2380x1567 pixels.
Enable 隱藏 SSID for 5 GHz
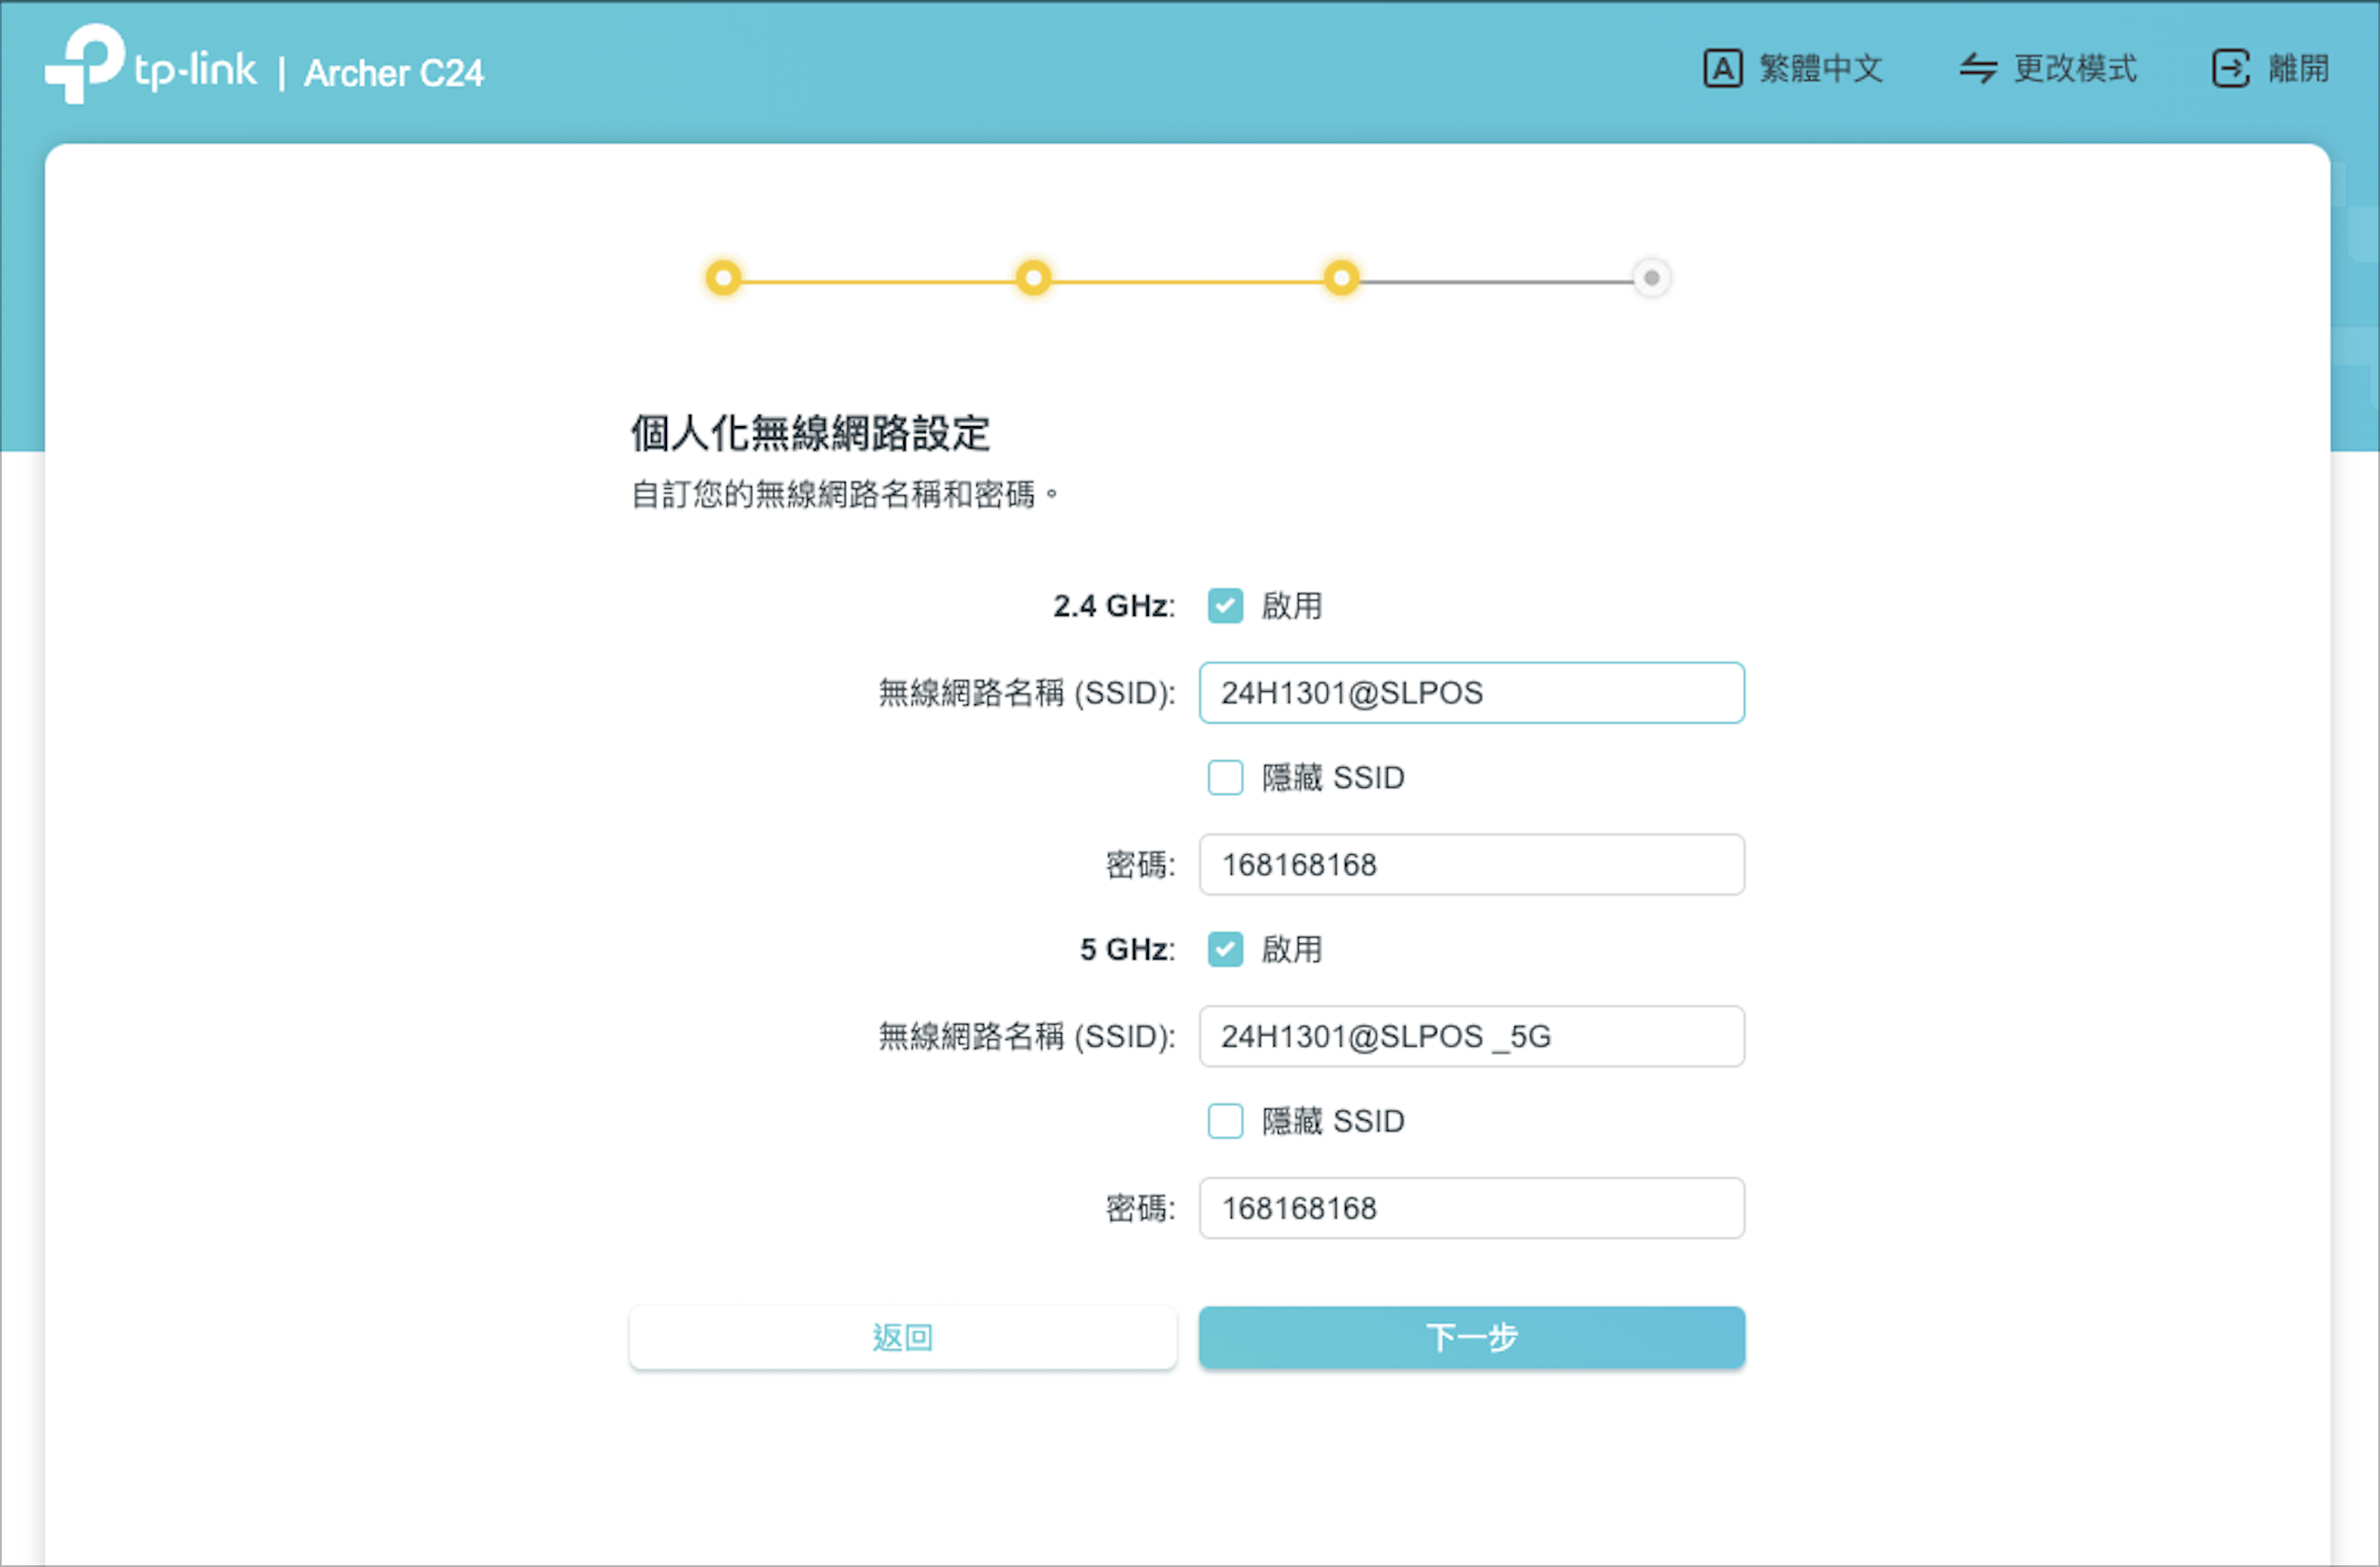coord(1225,1122)
